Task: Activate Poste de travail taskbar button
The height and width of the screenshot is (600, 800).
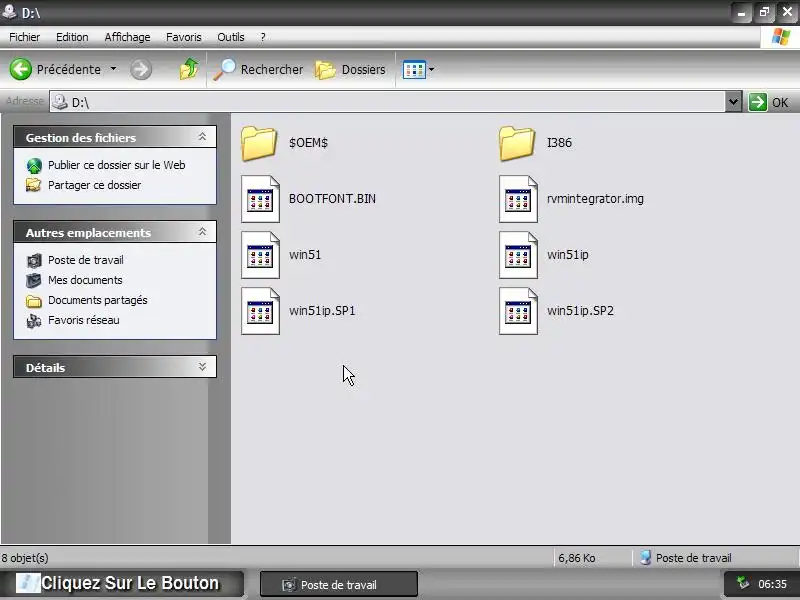Action: [x=339, y=584]
